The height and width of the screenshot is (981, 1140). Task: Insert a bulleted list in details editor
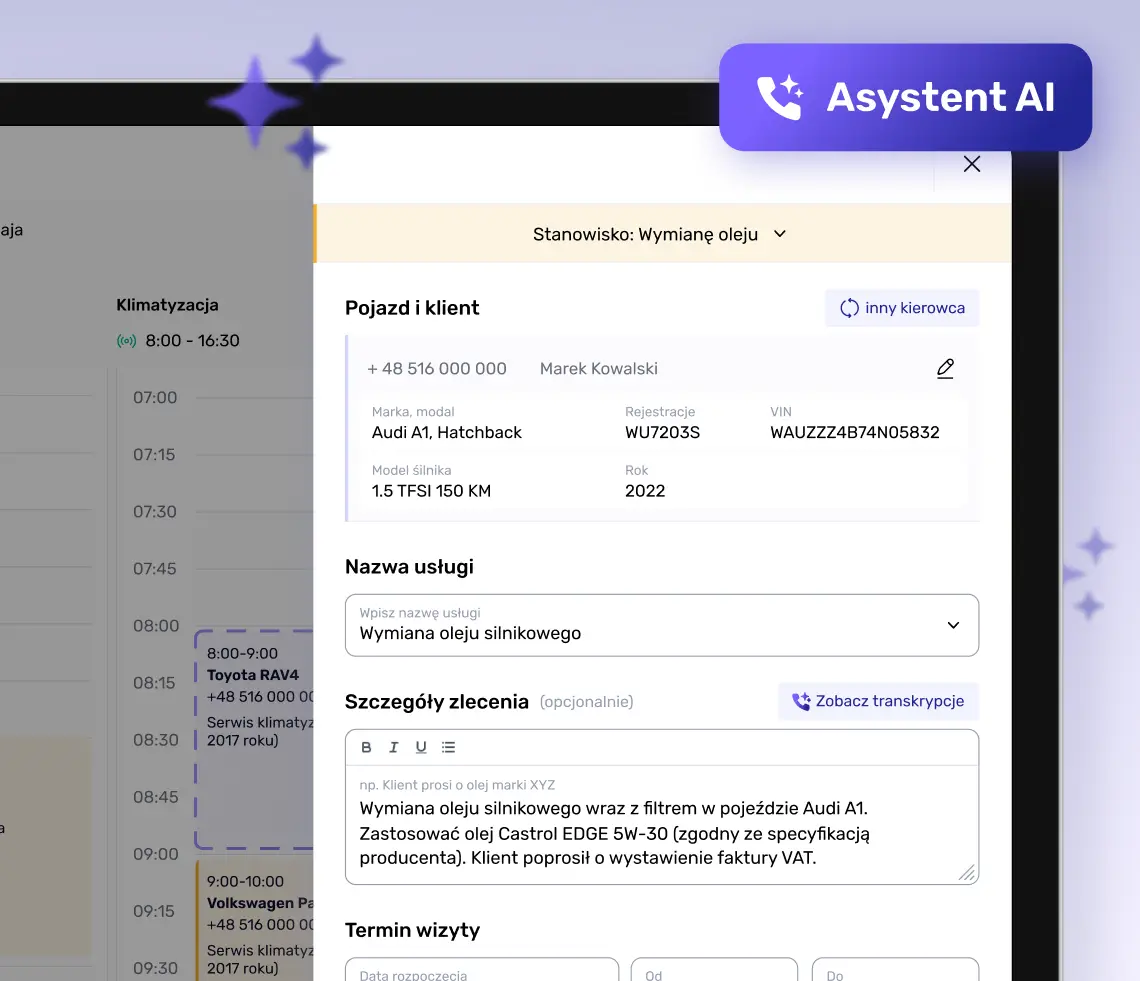[x=449, y=747]
